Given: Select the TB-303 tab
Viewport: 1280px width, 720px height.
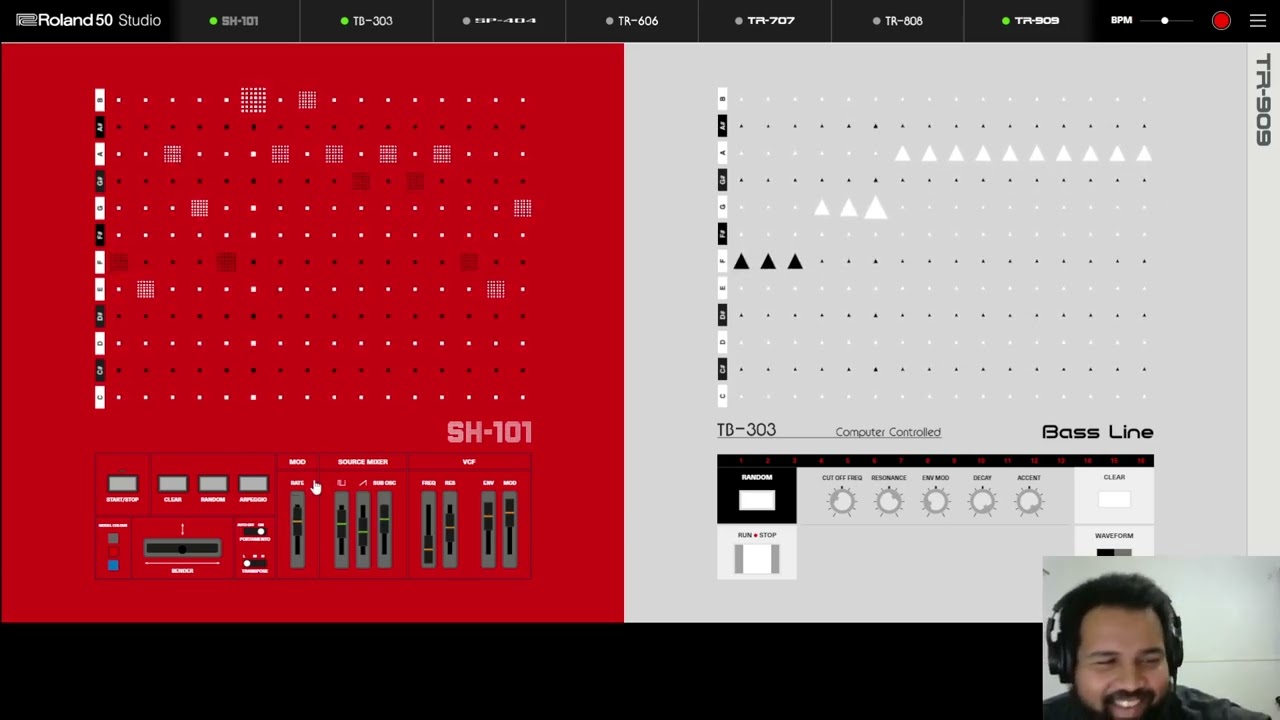Looking at the screenshot, I should (366, 20).
